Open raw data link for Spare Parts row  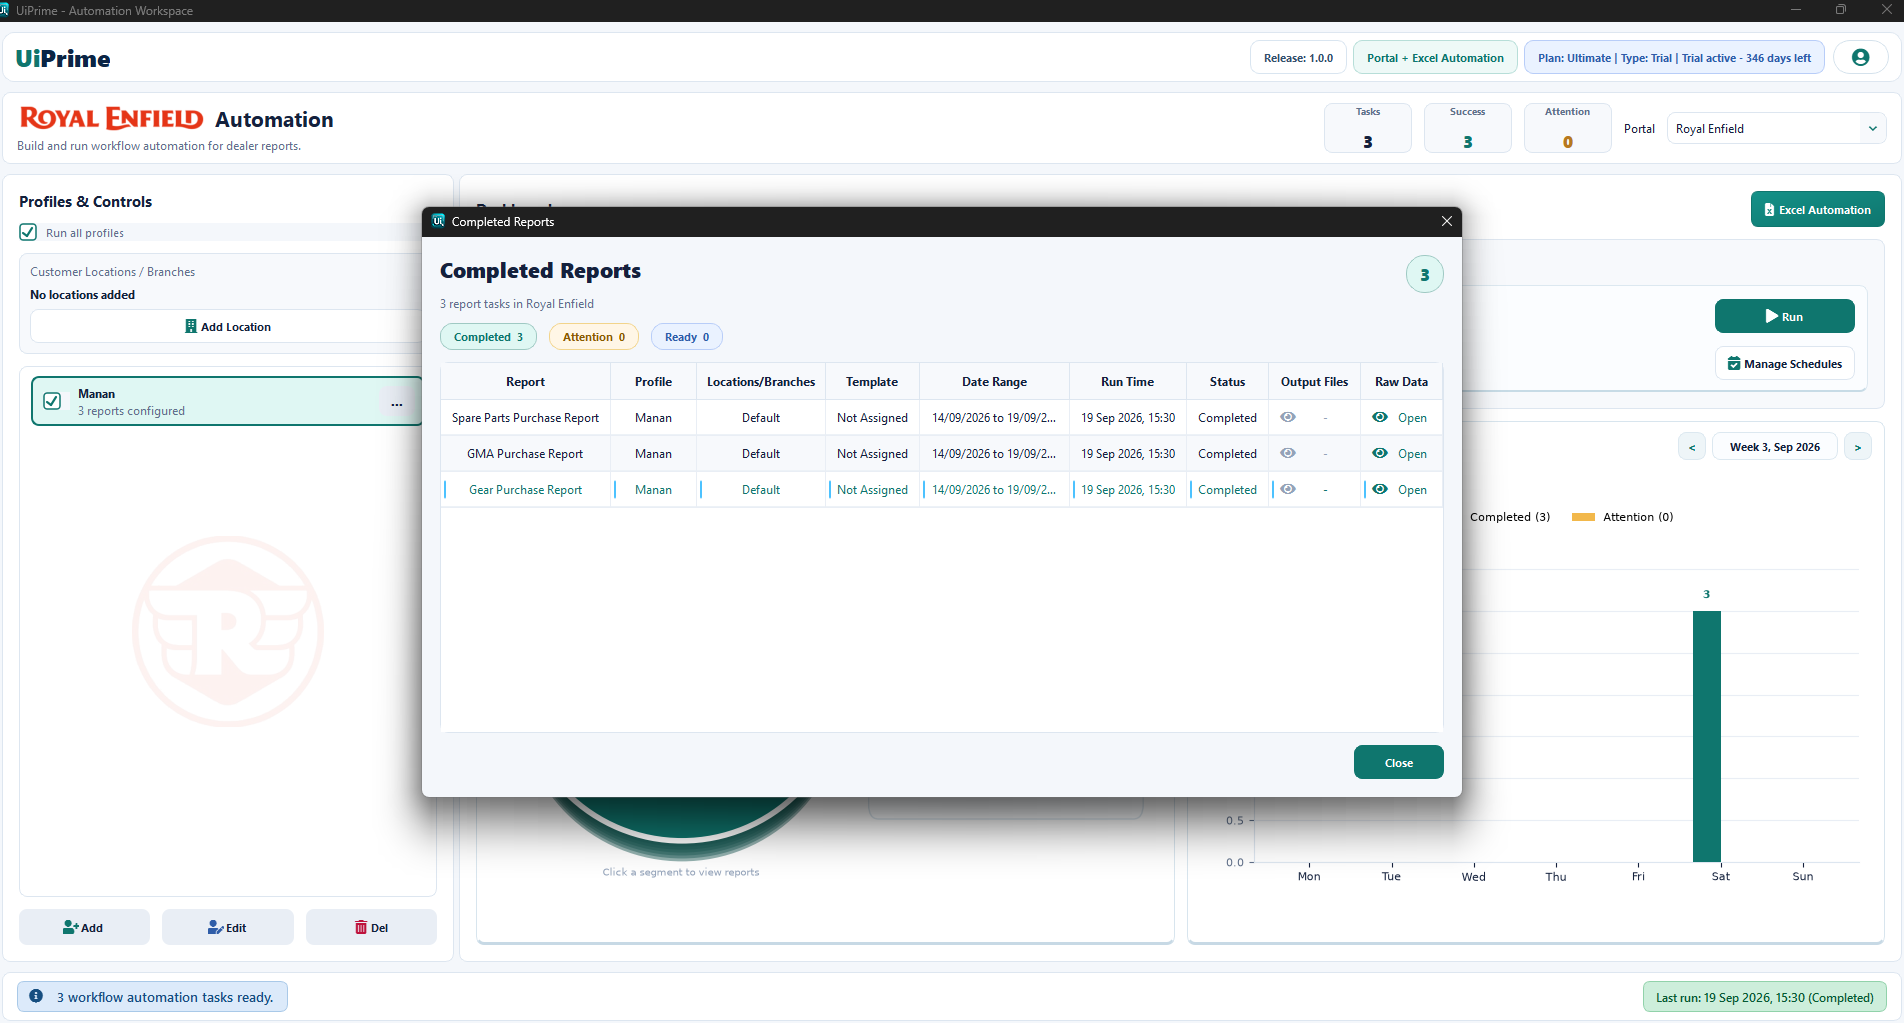point(1412,418)
